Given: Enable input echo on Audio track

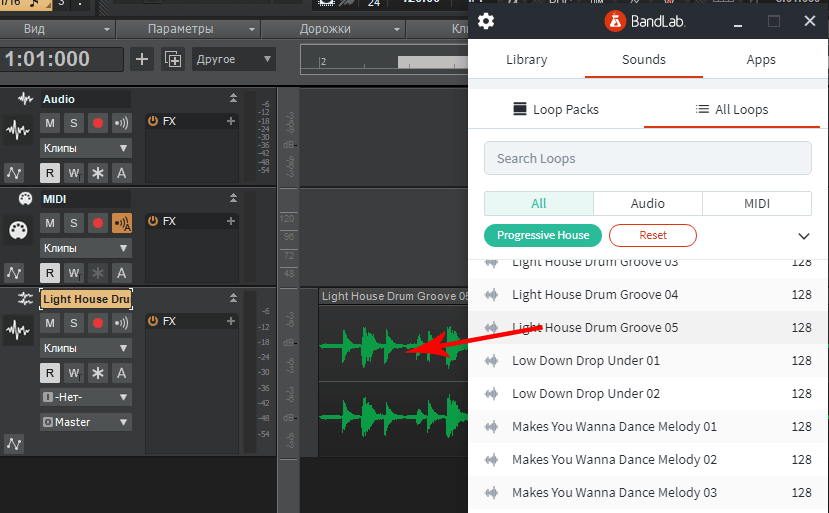Looking at the screenshot, I should pos(122,123).
